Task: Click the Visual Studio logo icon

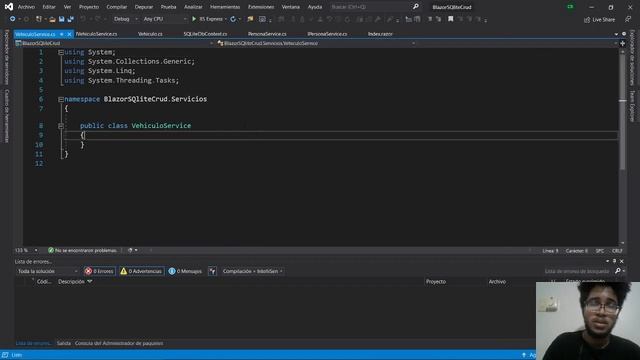Action: (9, 7)
